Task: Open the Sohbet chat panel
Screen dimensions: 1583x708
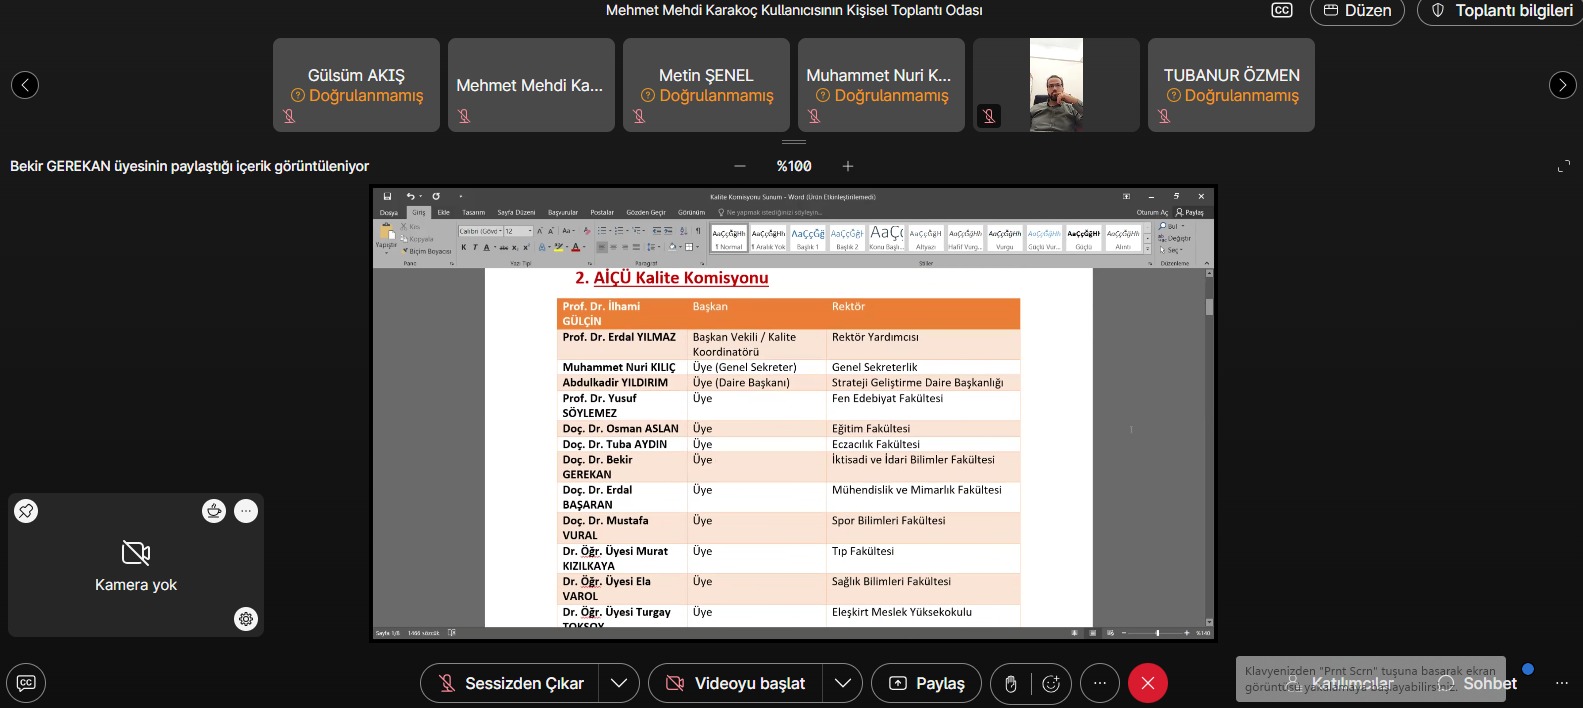Action: [1478, 683]
